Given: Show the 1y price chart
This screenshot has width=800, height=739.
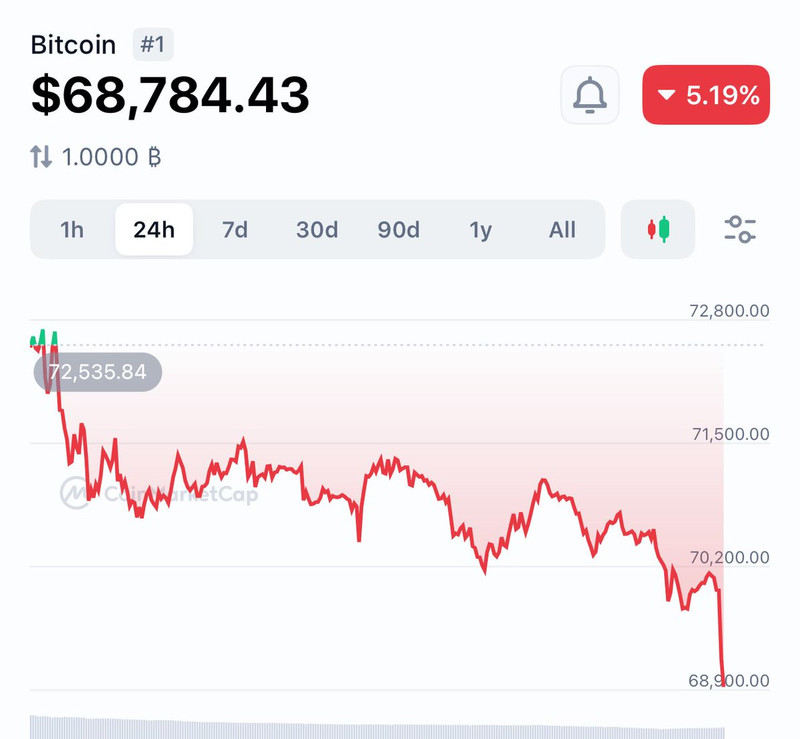Looking at the screenshot, I should click(x=481, y=230).
